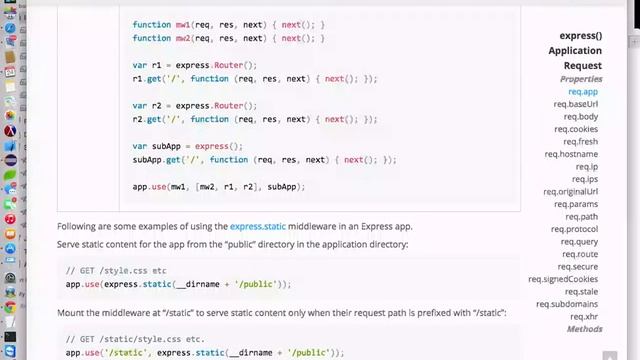This screenshot has width=640, height=360.
Task: Click the '// GET /style.css etc' comment
Action: click(116, 271)
